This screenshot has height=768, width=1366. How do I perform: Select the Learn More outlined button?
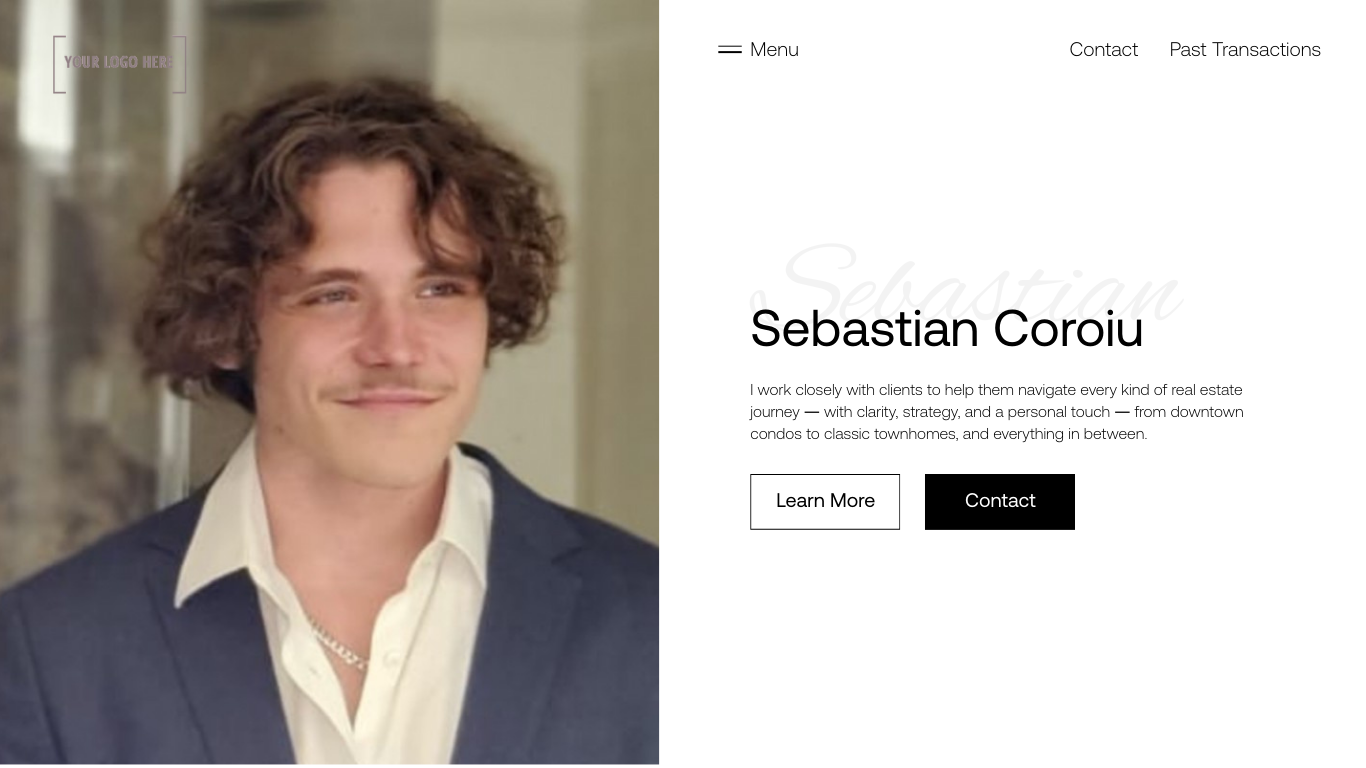click(x=825, y=501)
